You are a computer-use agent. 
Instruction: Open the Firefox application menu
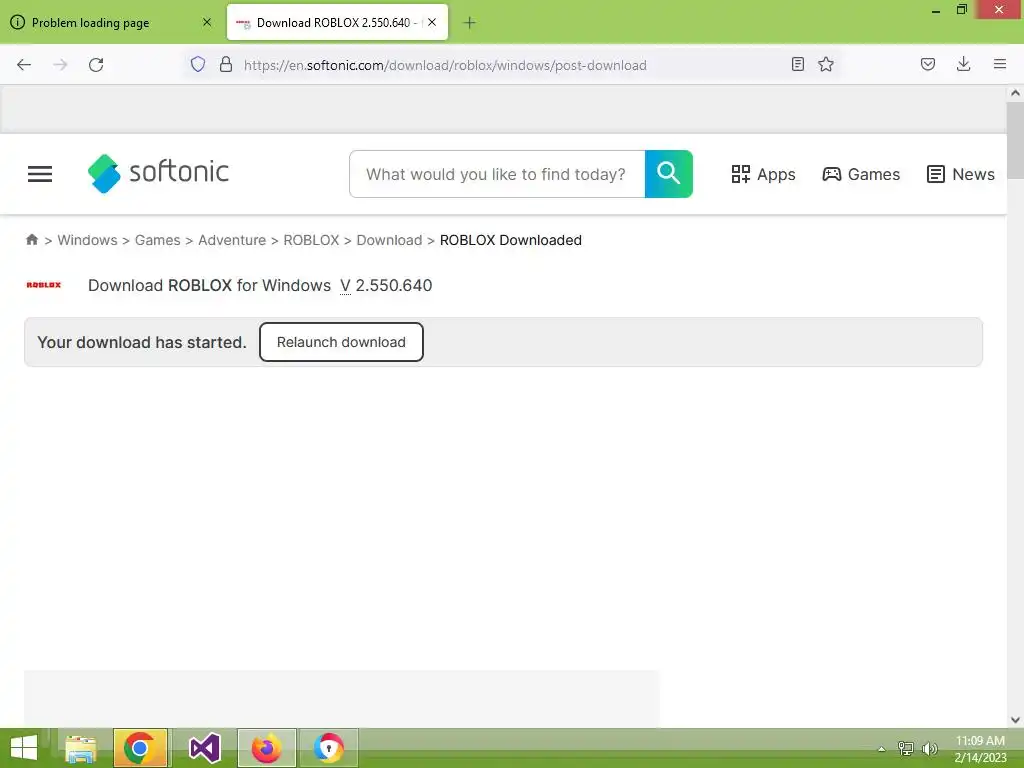tap(1000, 65)
